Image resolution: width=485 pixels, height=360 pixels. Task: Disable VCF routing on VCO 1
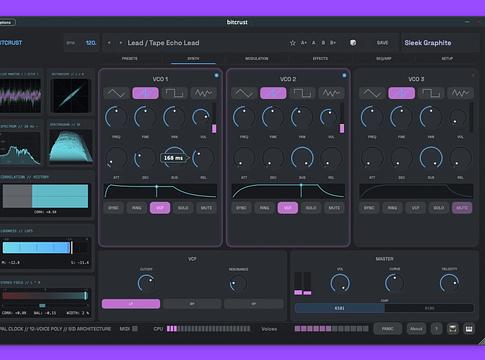click(x=160, y=208)
